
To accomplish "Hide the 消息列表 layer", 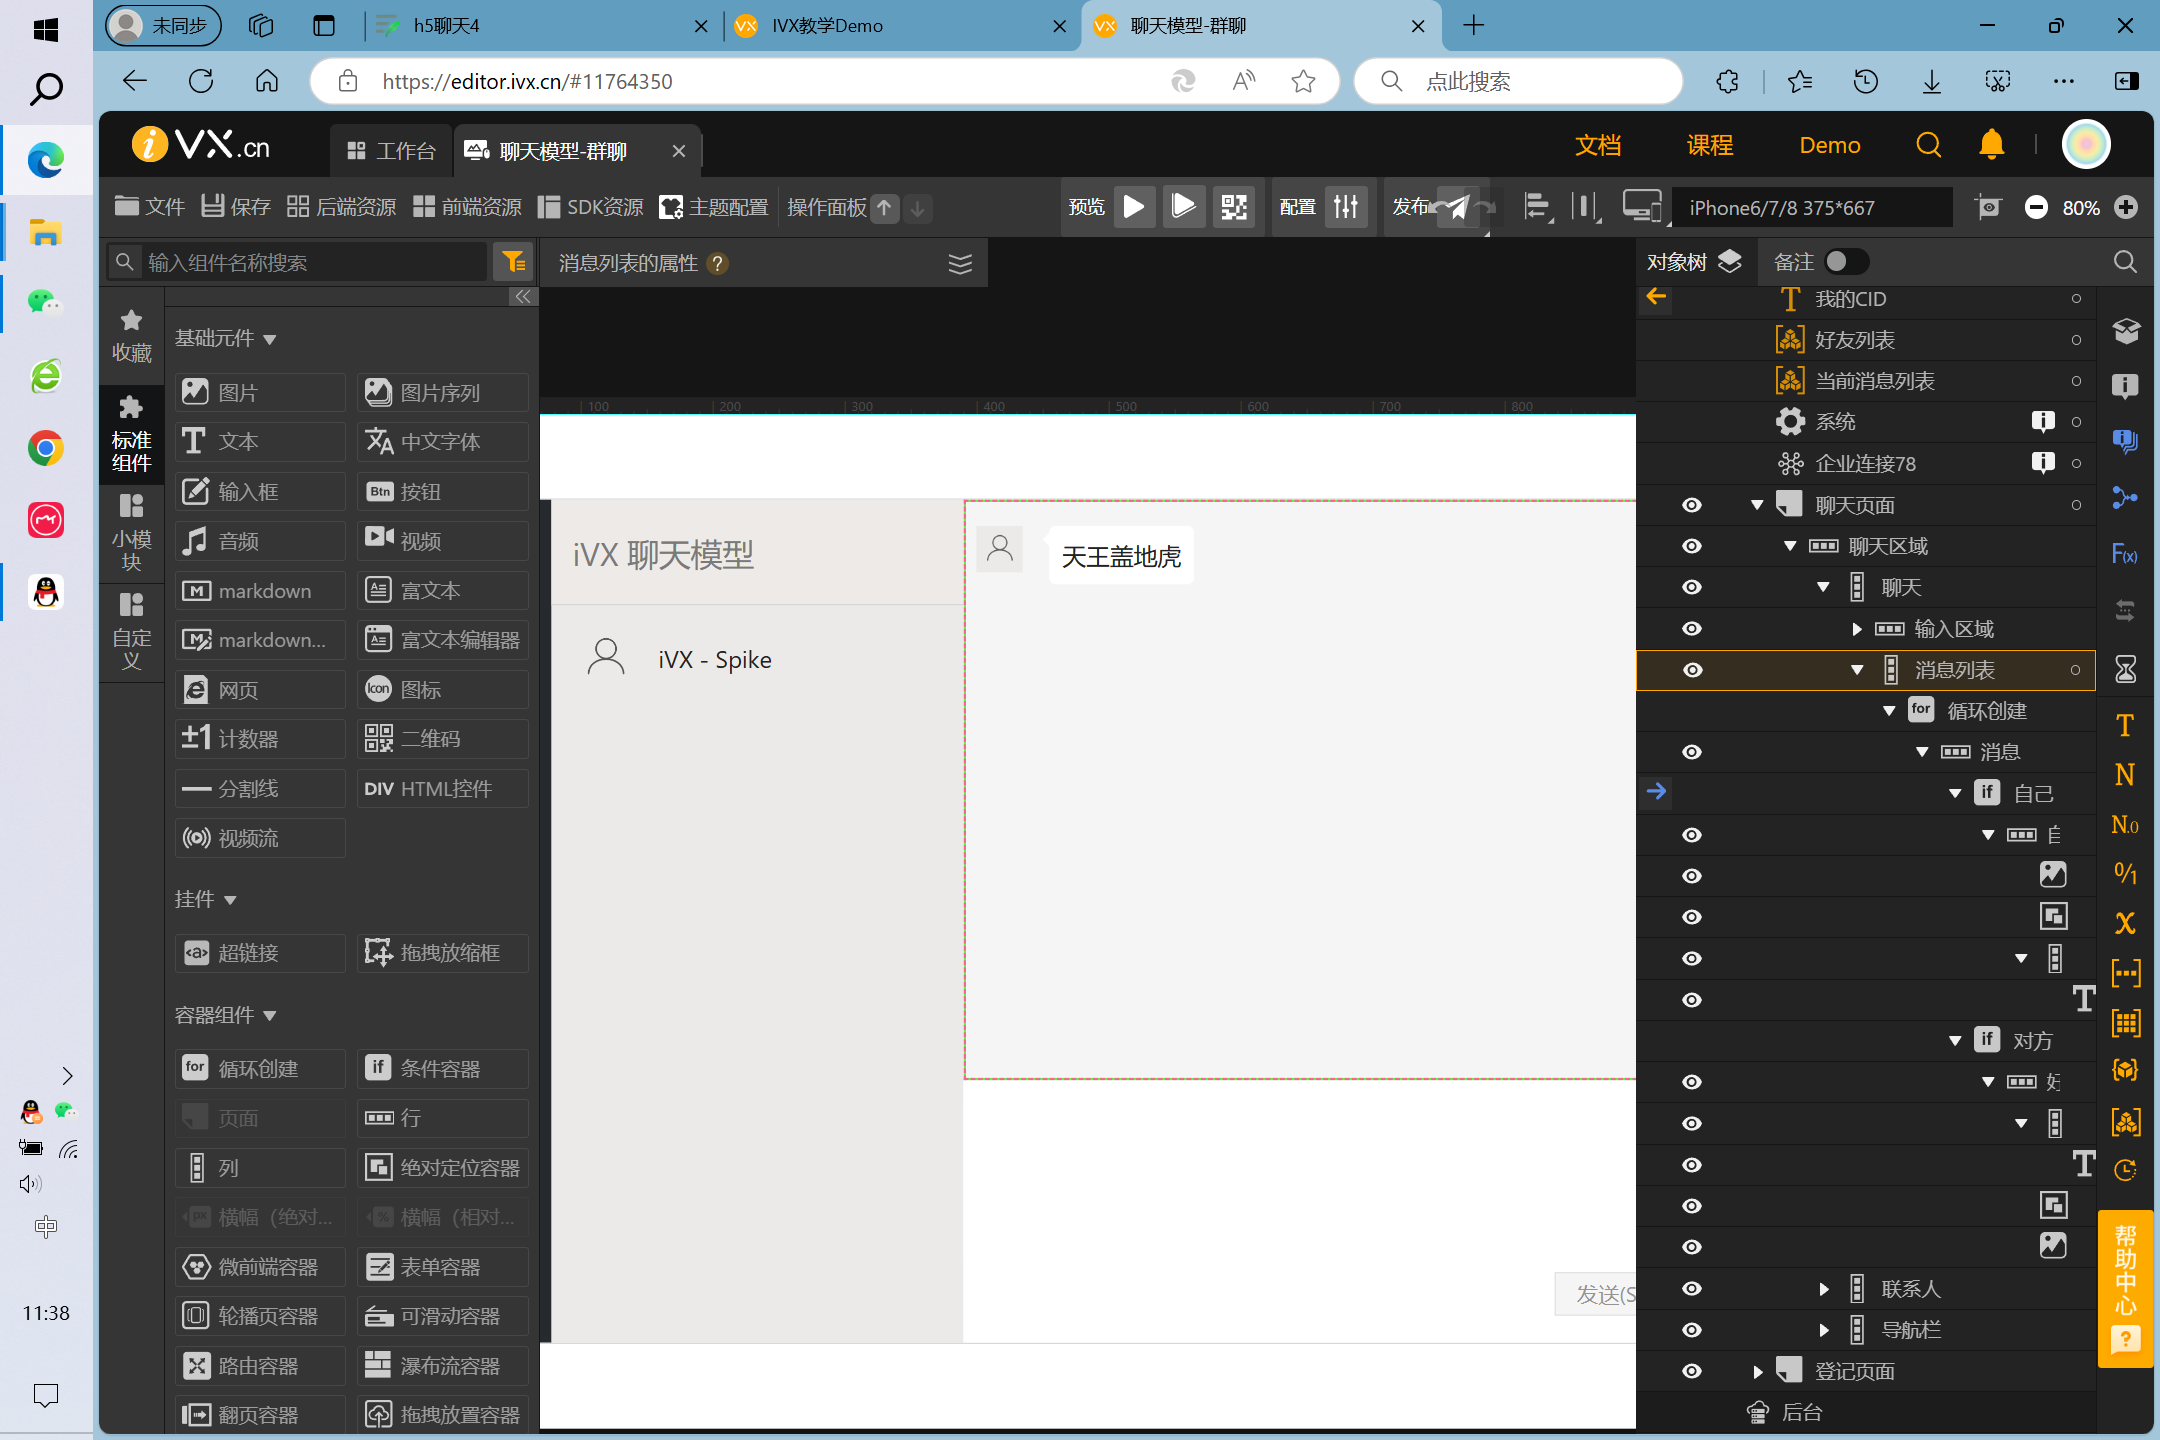I will point(1692,670).
